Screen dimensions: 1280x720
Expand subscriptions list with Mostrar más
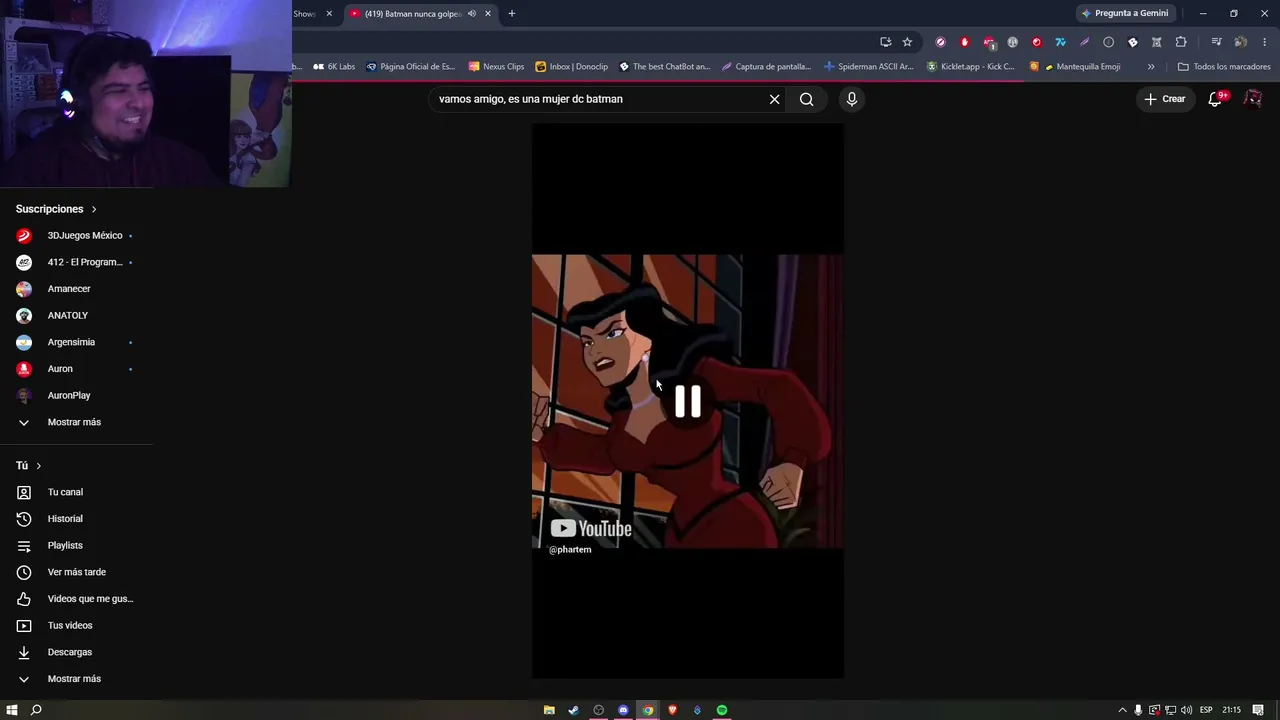[76, 422]
